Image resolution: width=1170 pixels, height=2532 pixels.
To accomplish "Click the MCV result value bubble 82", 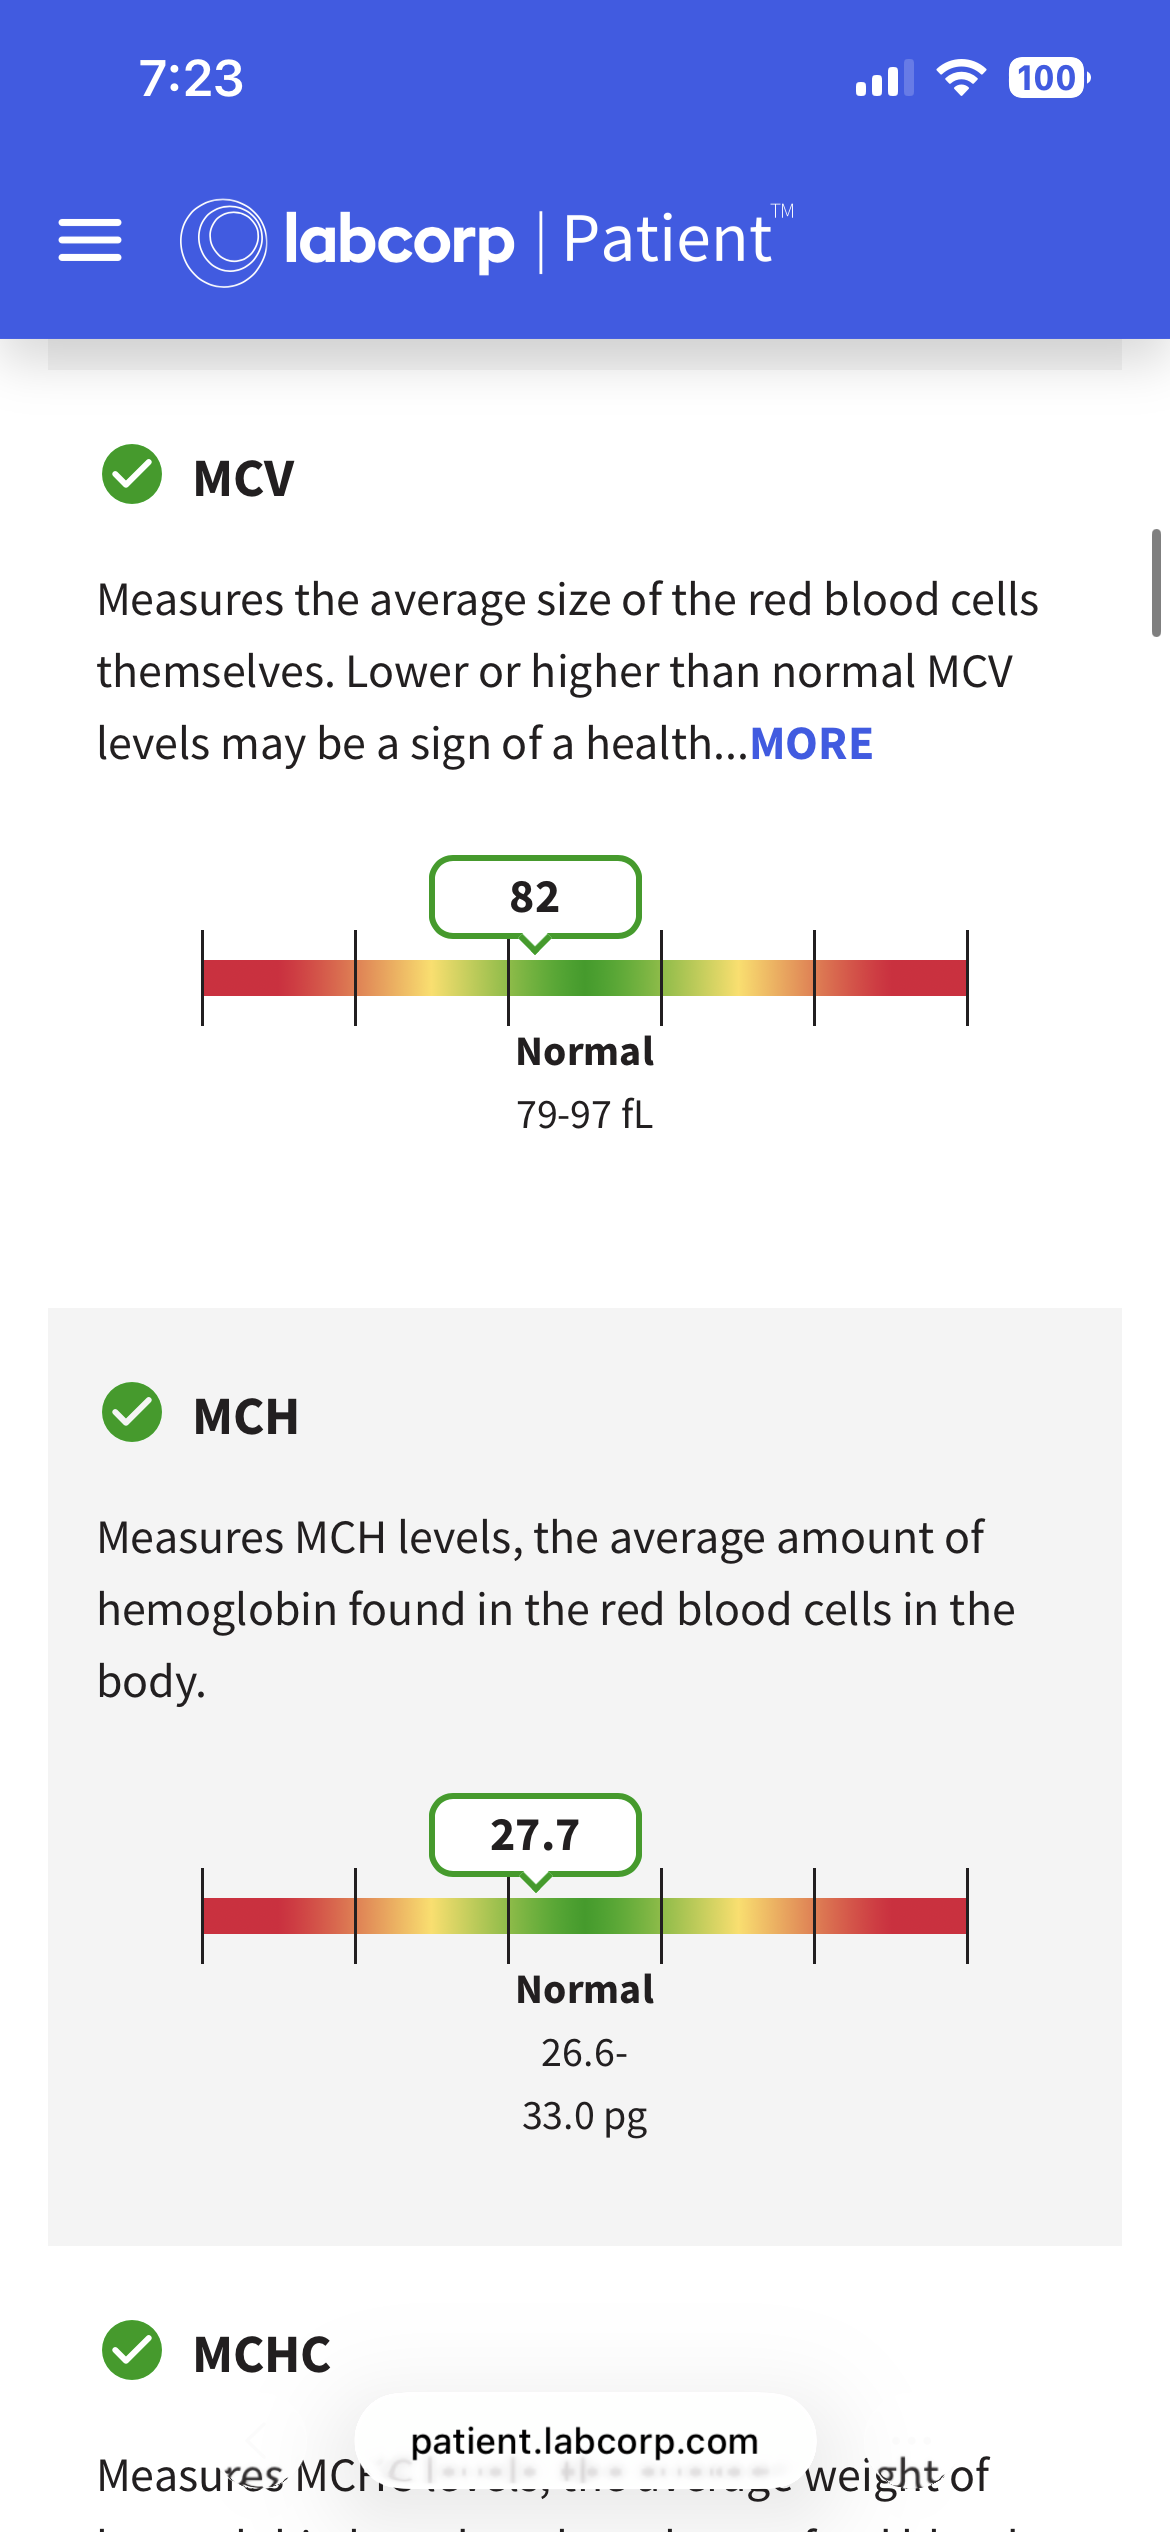I will coord(535,897).
